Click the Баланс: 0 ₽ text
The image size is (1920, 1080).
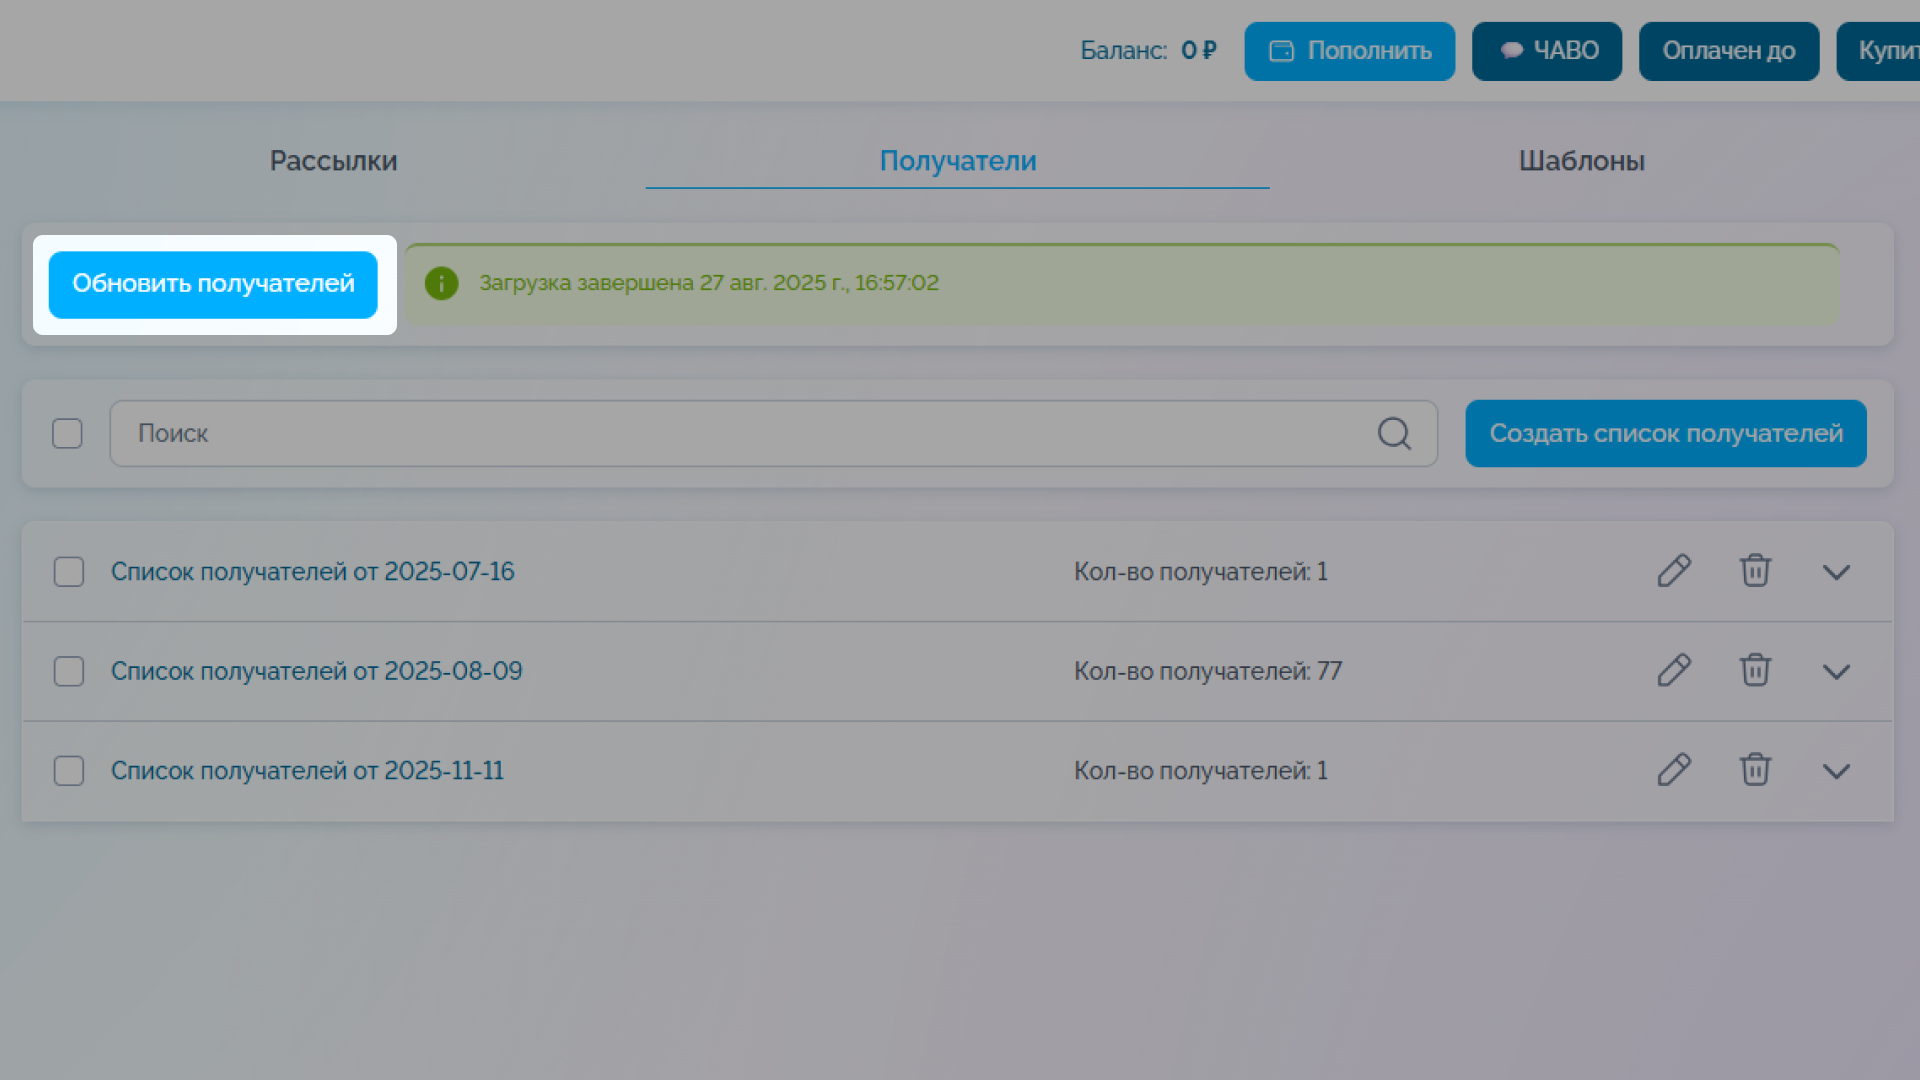click(1148, 51)
